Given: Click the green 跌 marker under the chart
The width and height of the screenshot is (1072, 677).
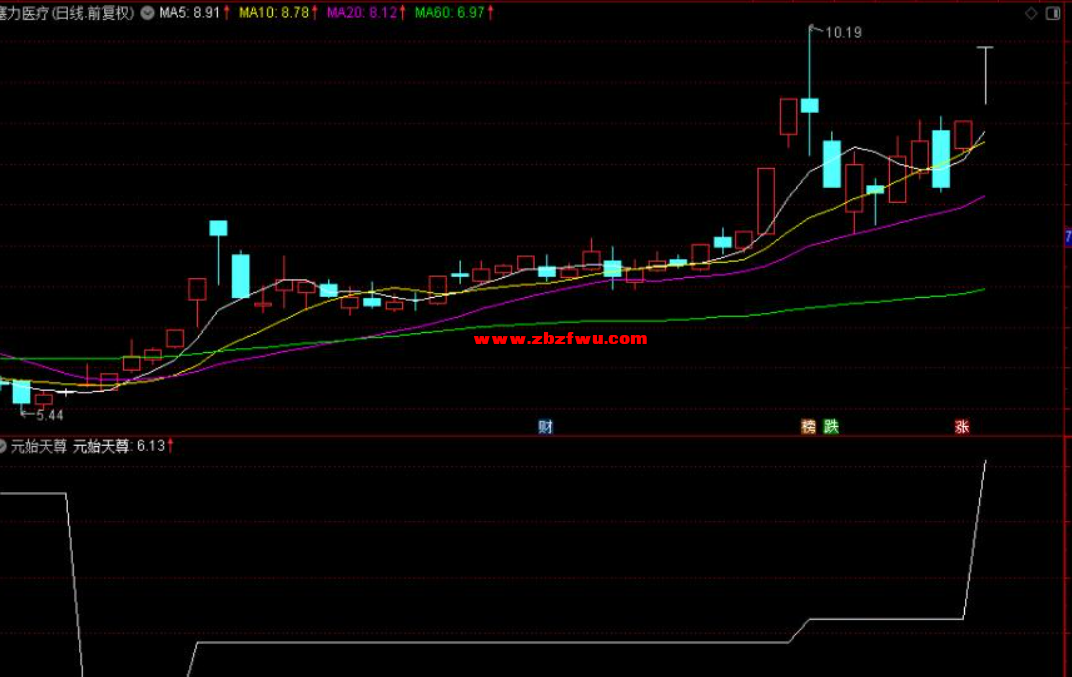Looking at the screenshot, I should (831, 427).
